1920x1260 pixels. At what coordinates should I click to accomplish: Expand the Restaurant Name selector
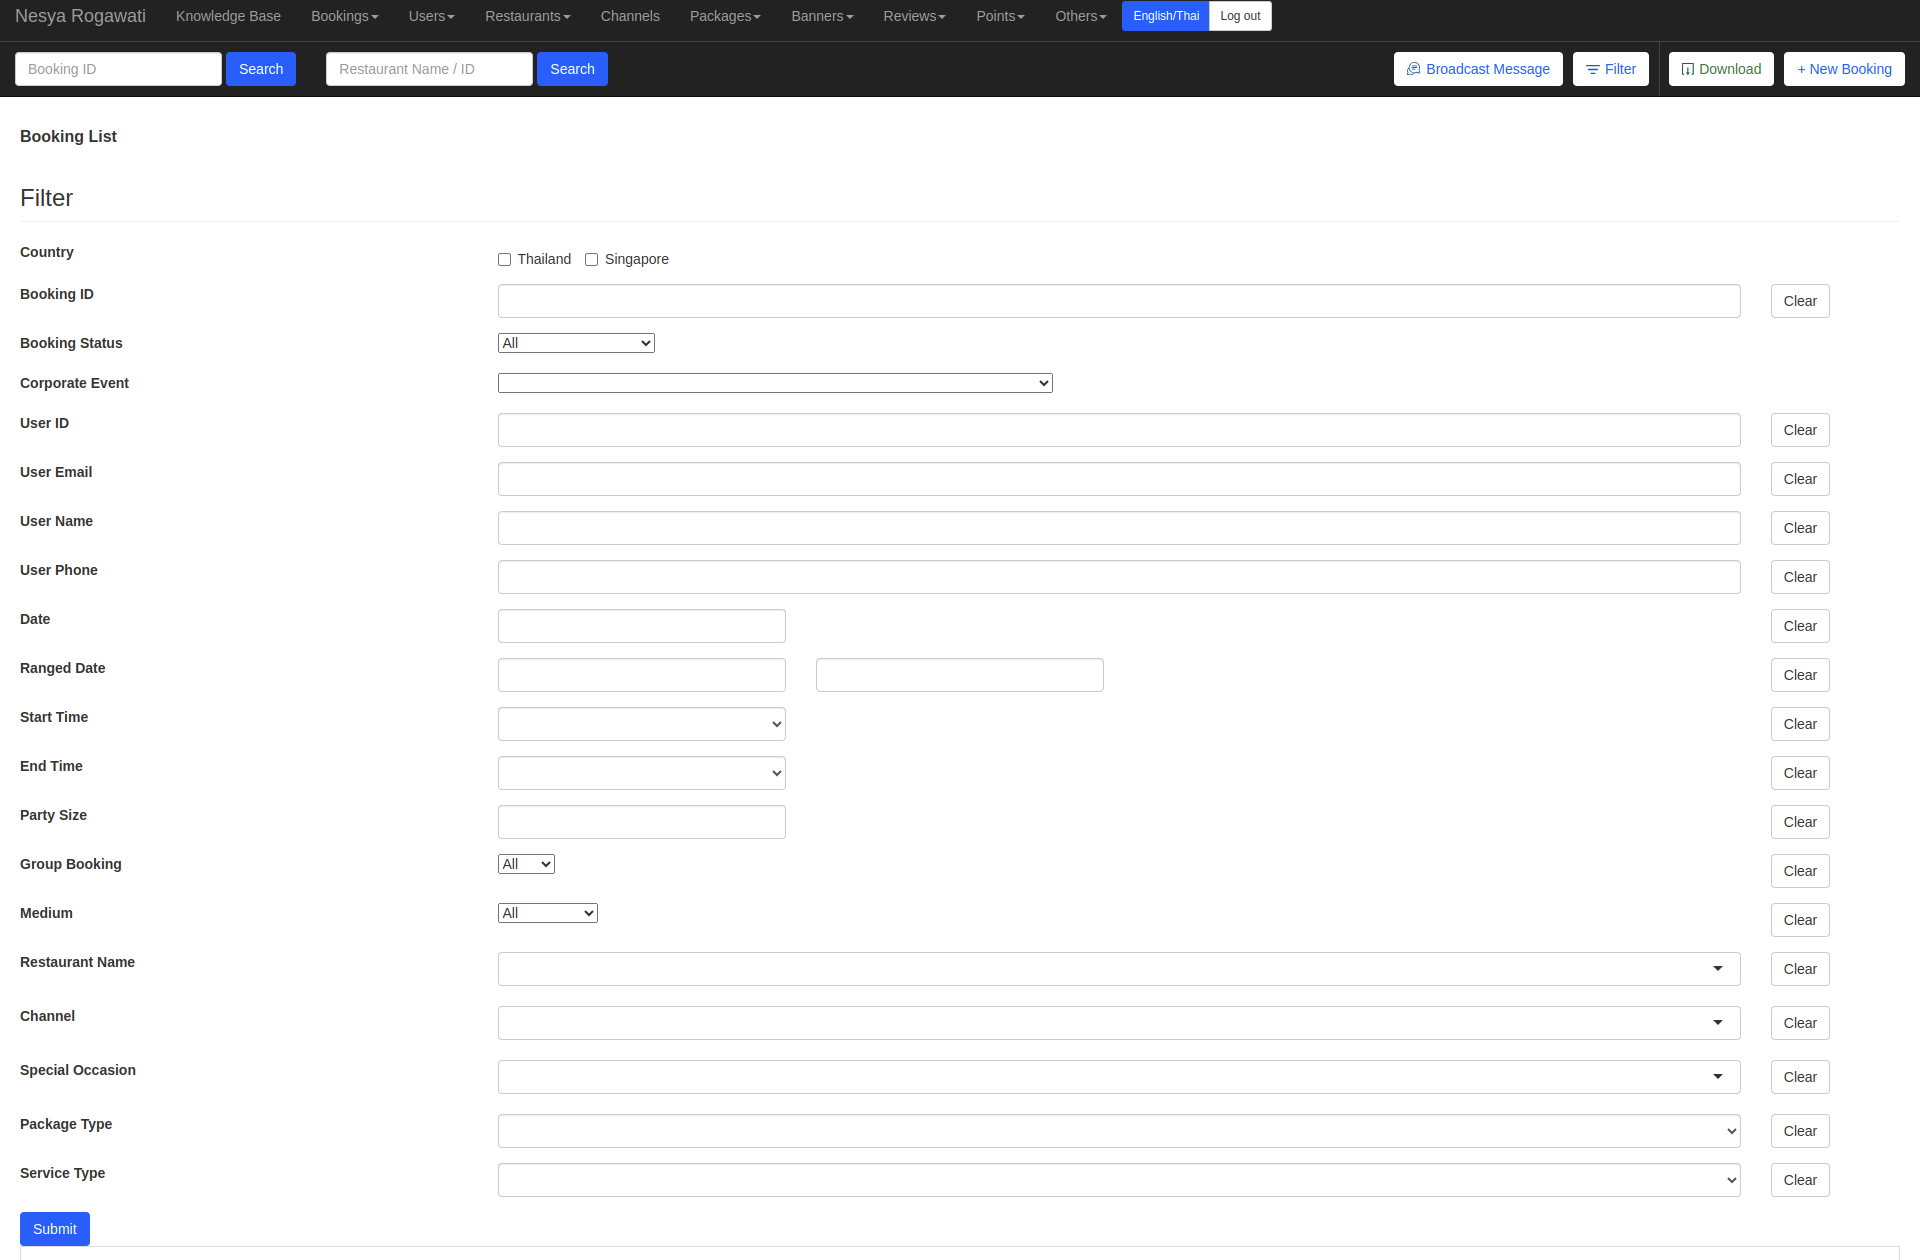pos(1118,969)
